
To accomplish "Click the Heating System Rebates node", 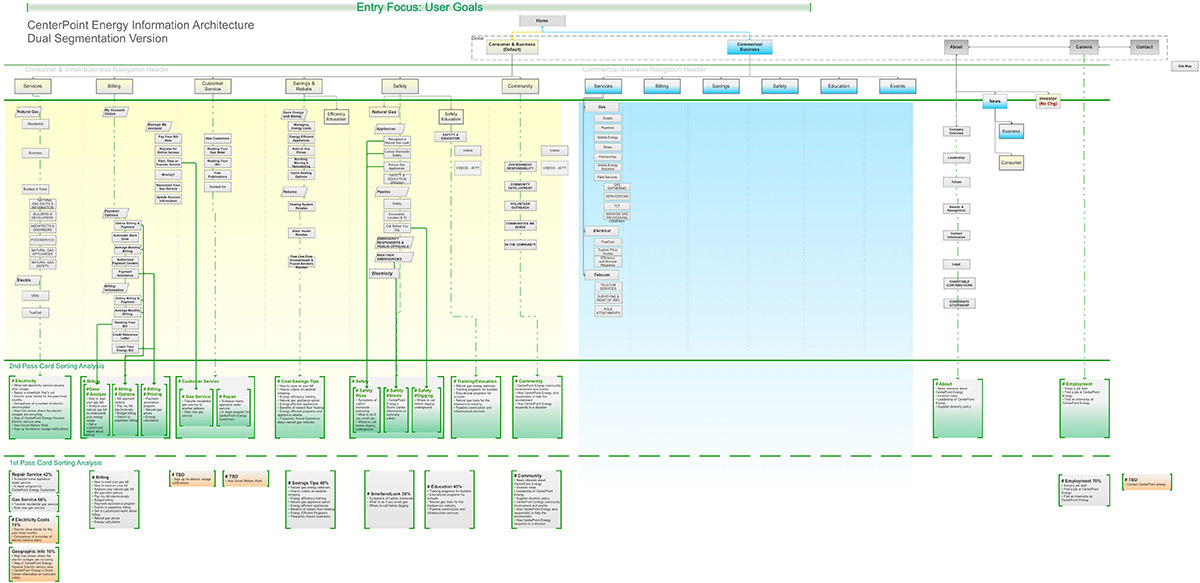I will click(301, 206).
